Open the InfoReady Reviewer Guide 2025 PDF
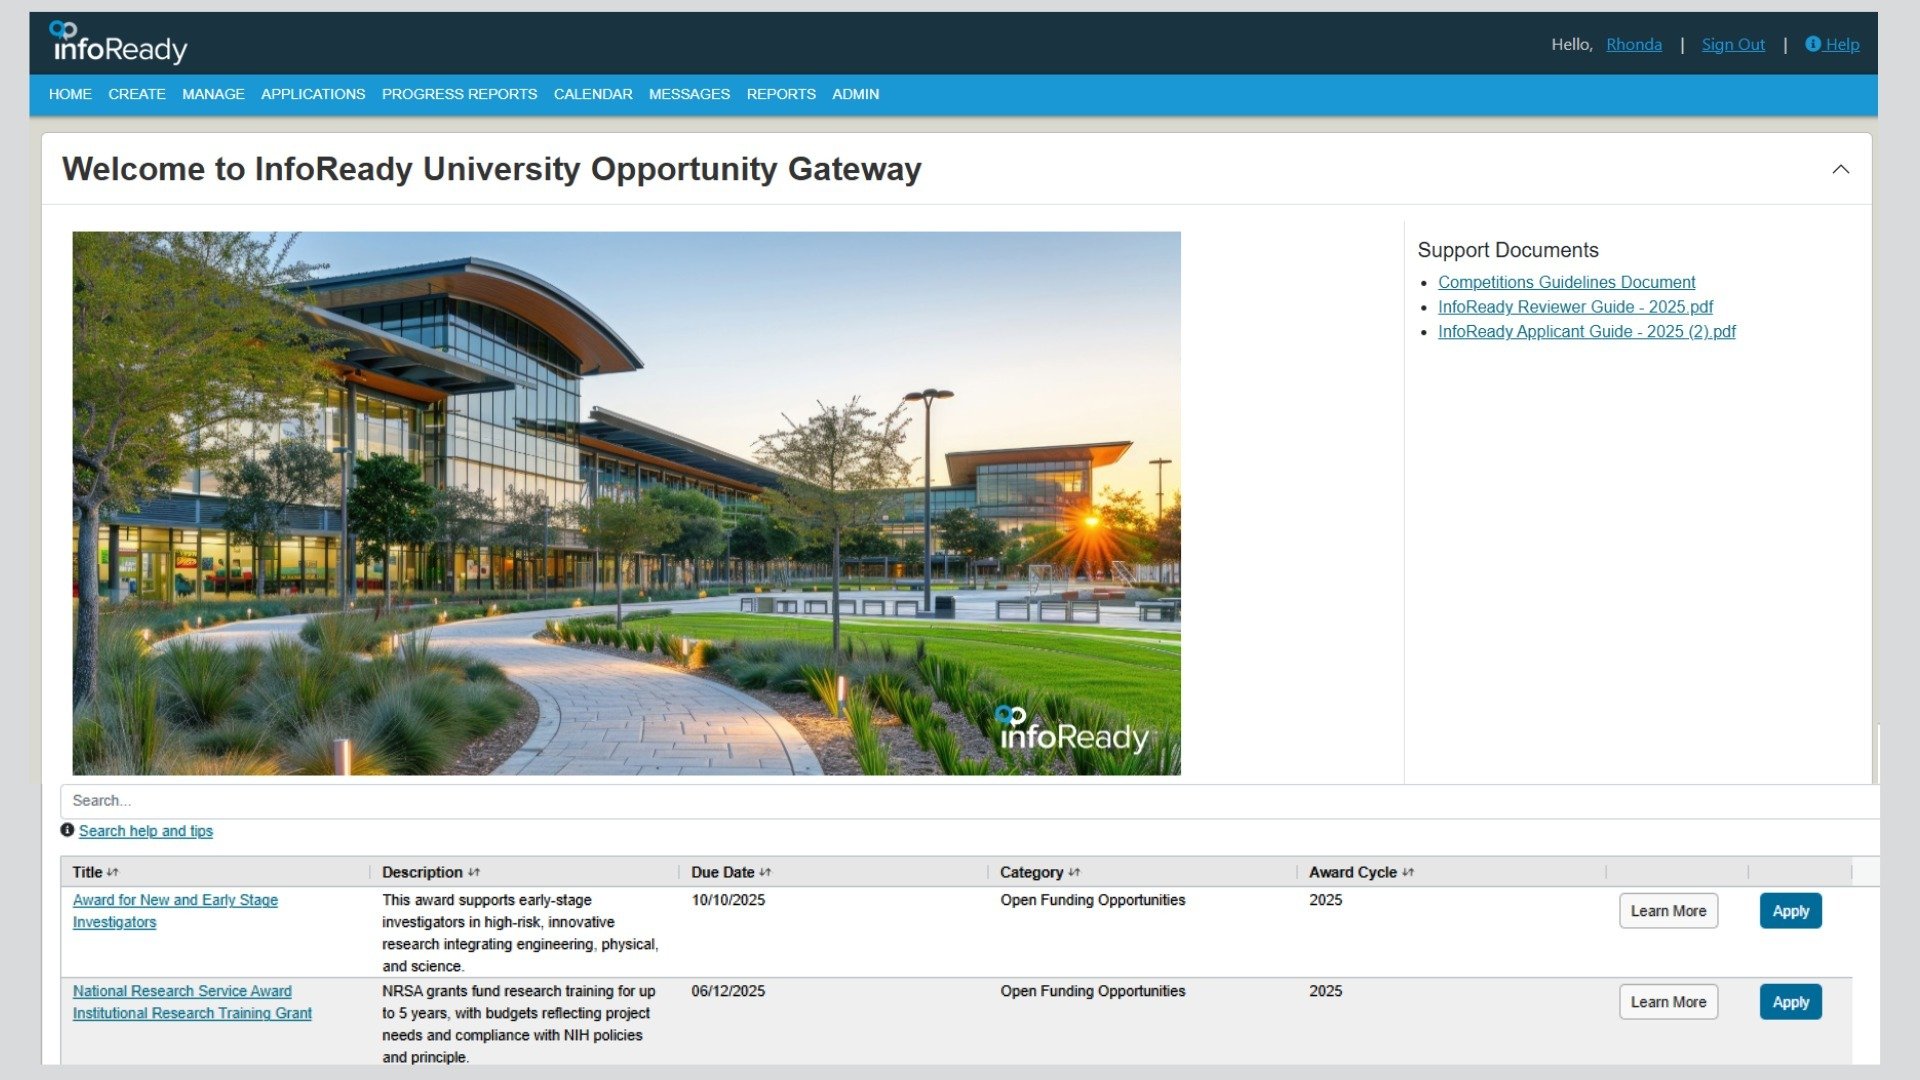This screenshot has width=1920, height=1080. pos(1574,307)
